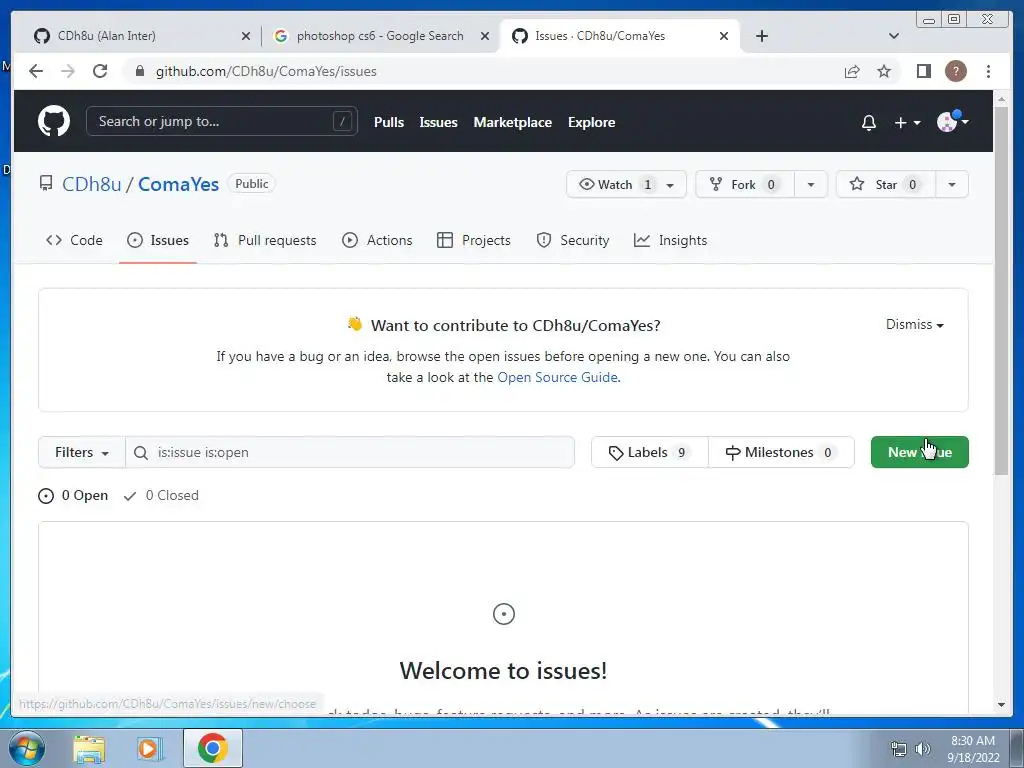1024x768 pixels.
Task: Go forward in Chrome
Action: [x=68, y=71]
